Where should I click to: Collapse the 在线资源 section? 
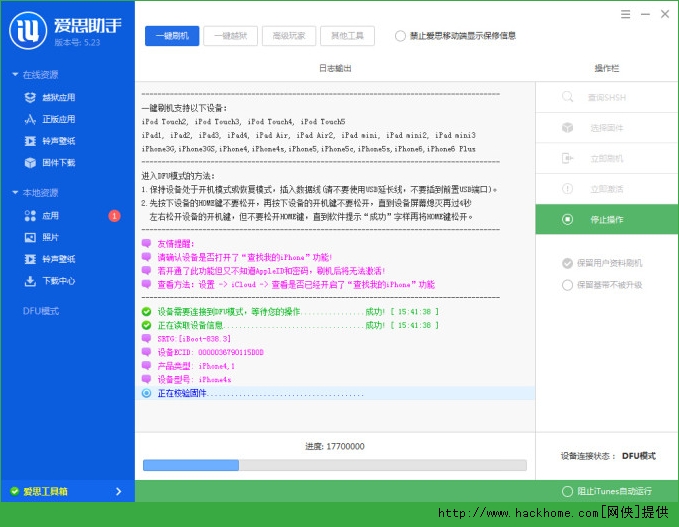pos(14,75)
